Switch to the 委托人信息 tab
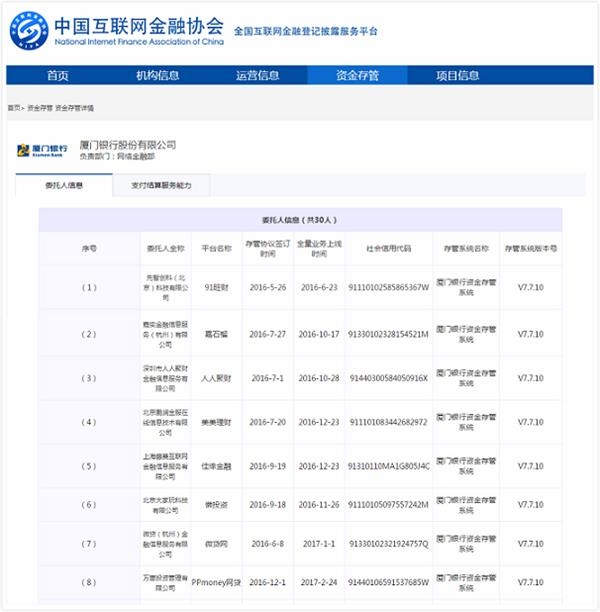600x612 pixels. point(64,185)
